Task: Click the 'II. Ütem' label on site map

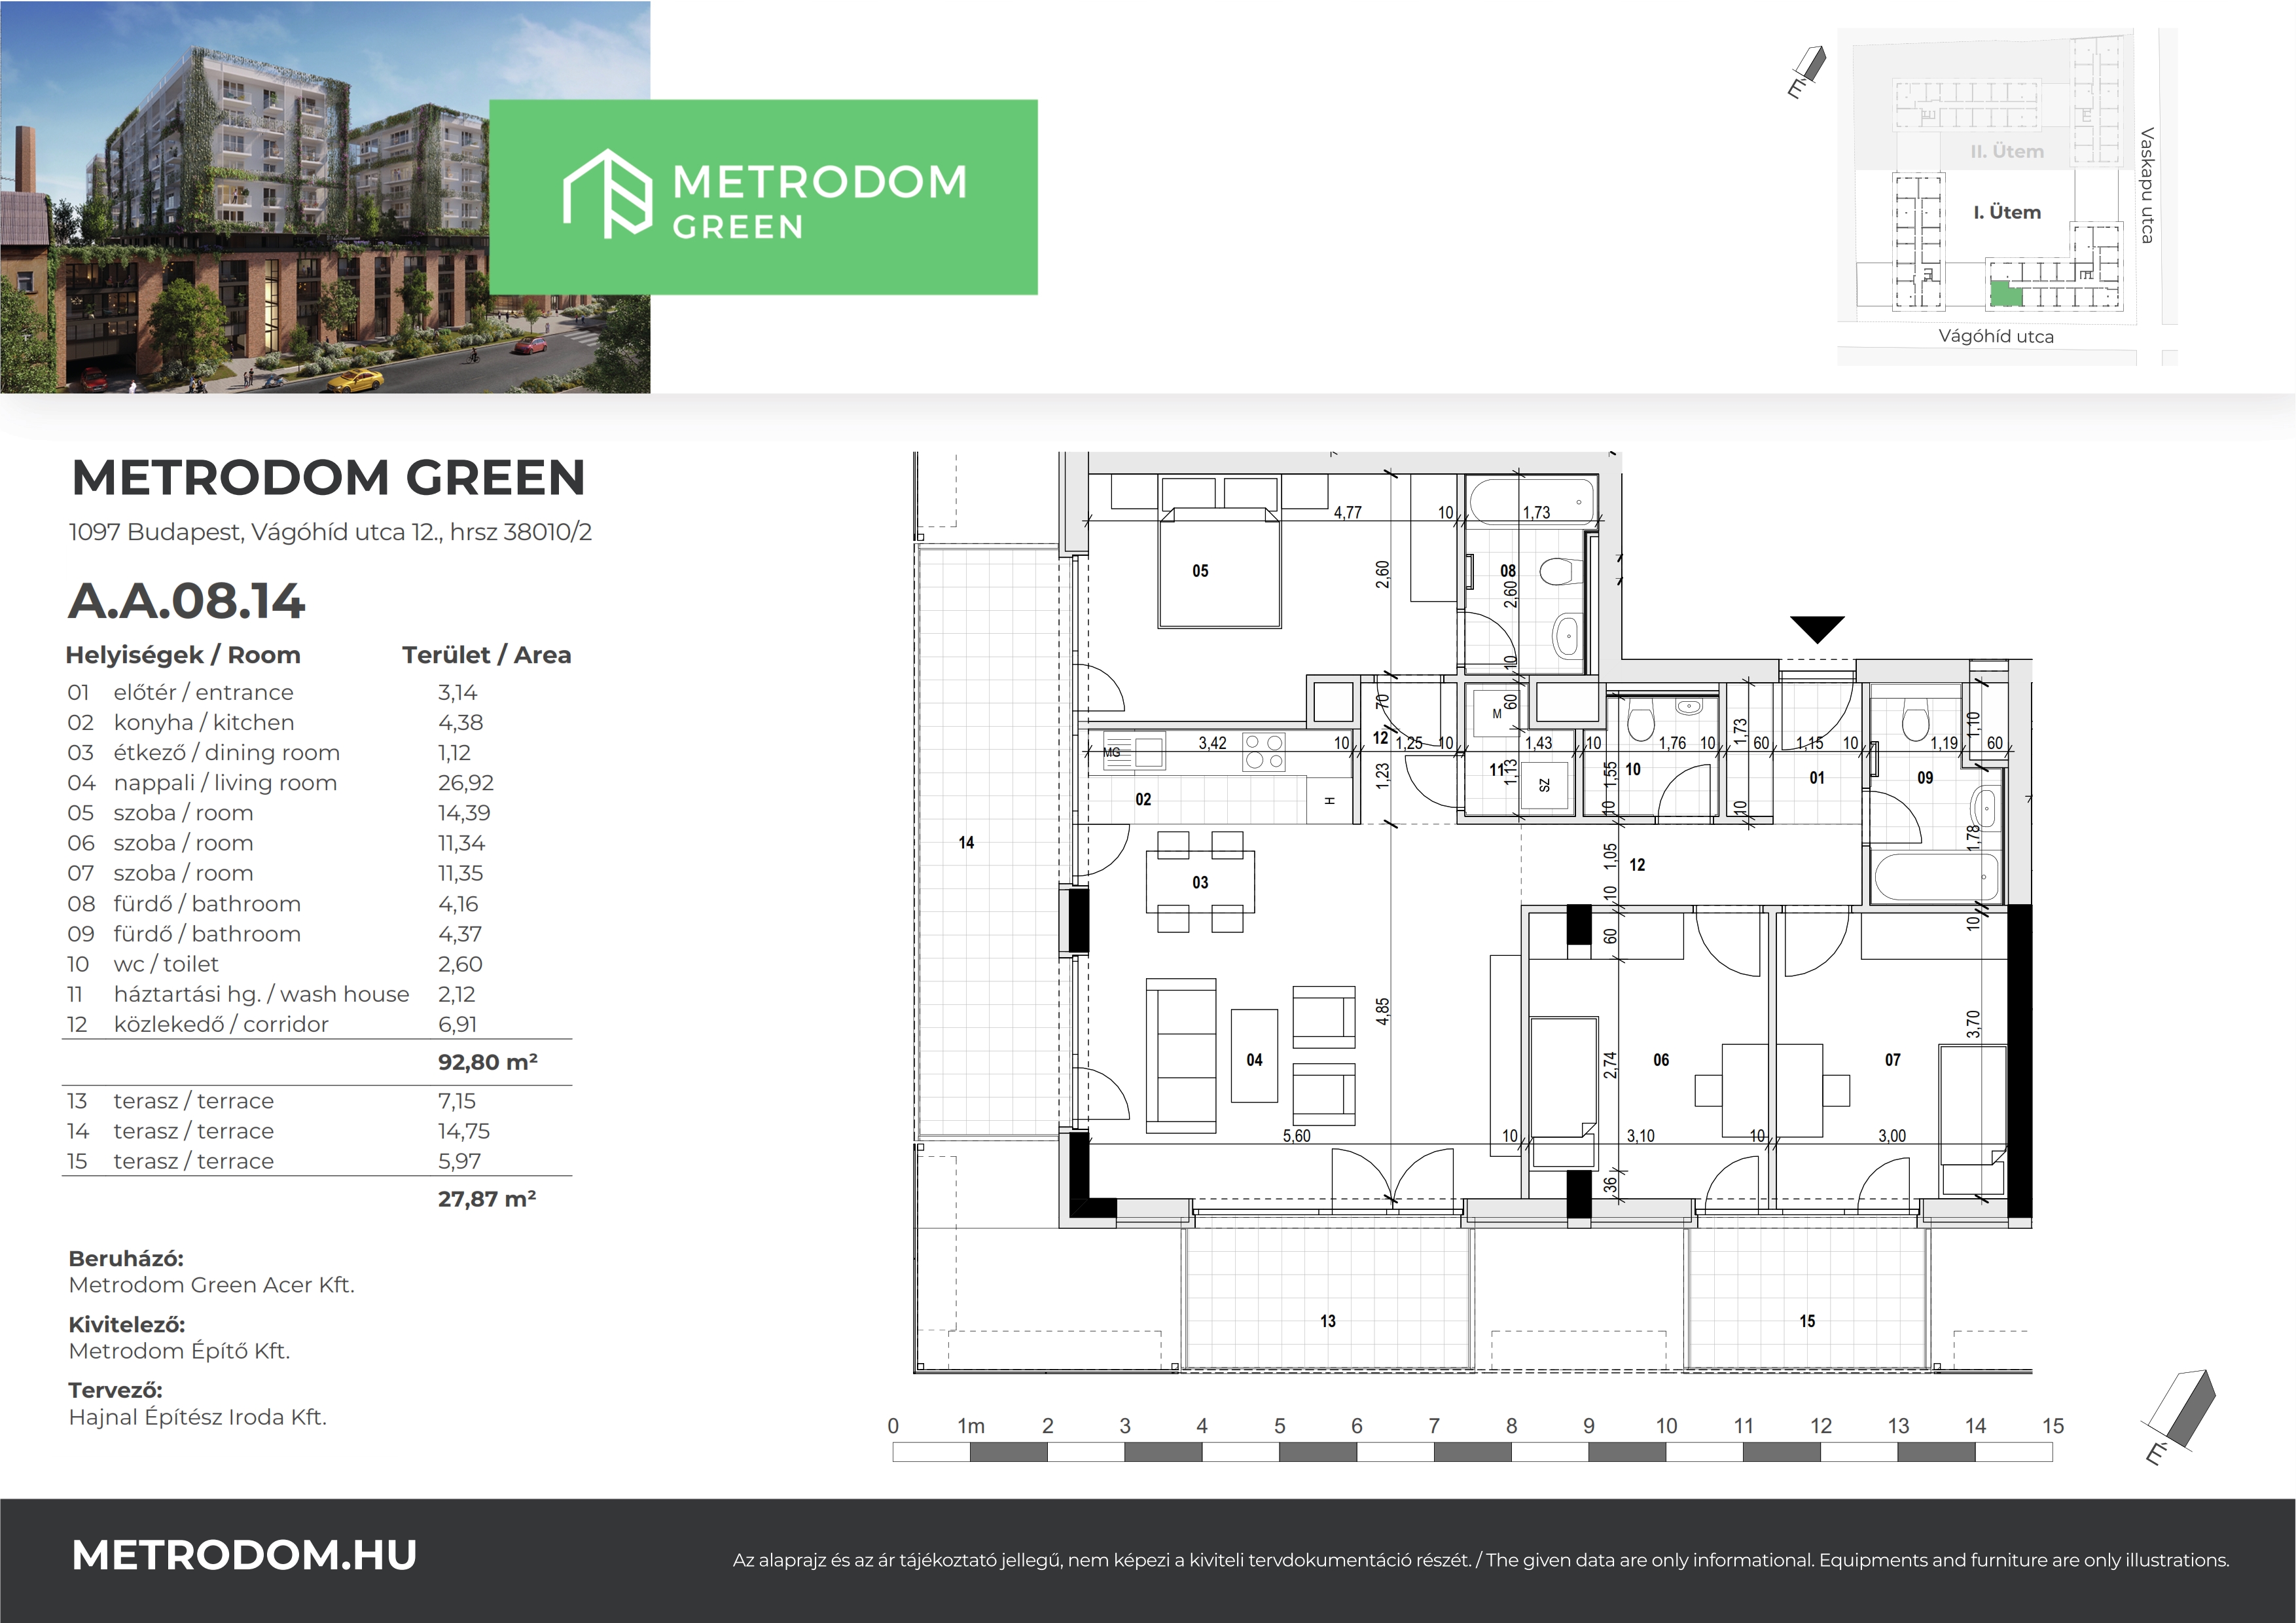Action: tap(2007, 151)
